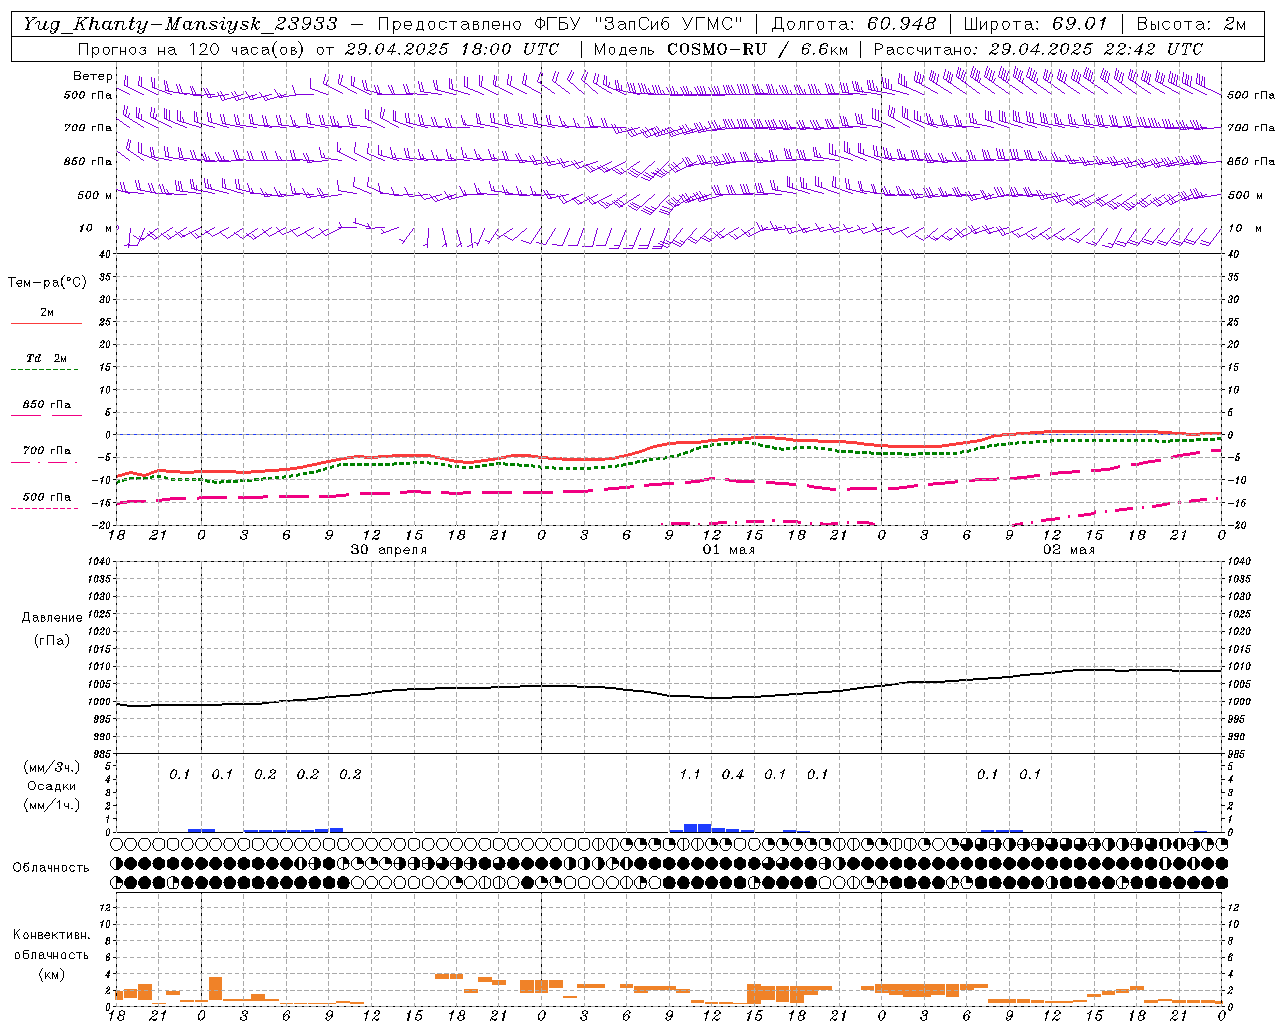Select the Высота: 2м header field
This screenshot has height=1024, width=1280.
click(1191, 23)
